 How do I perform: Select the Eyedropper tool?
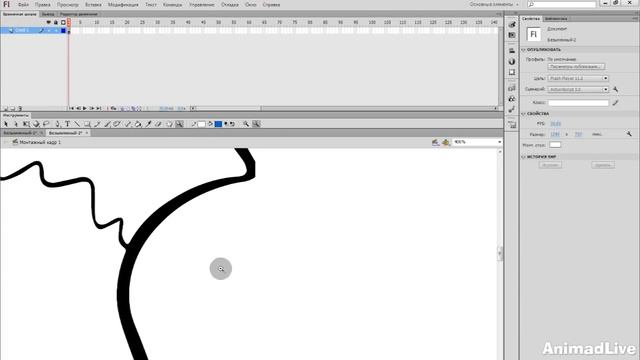(148, 124)
